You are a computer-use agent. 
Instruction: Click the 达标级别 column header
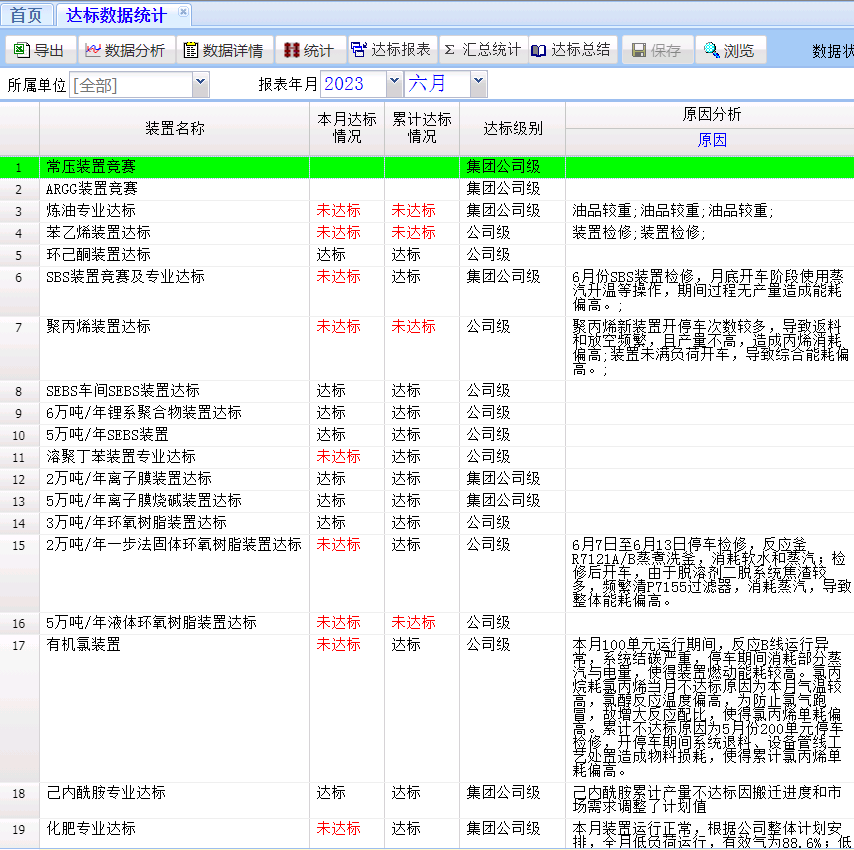point(512,128)
